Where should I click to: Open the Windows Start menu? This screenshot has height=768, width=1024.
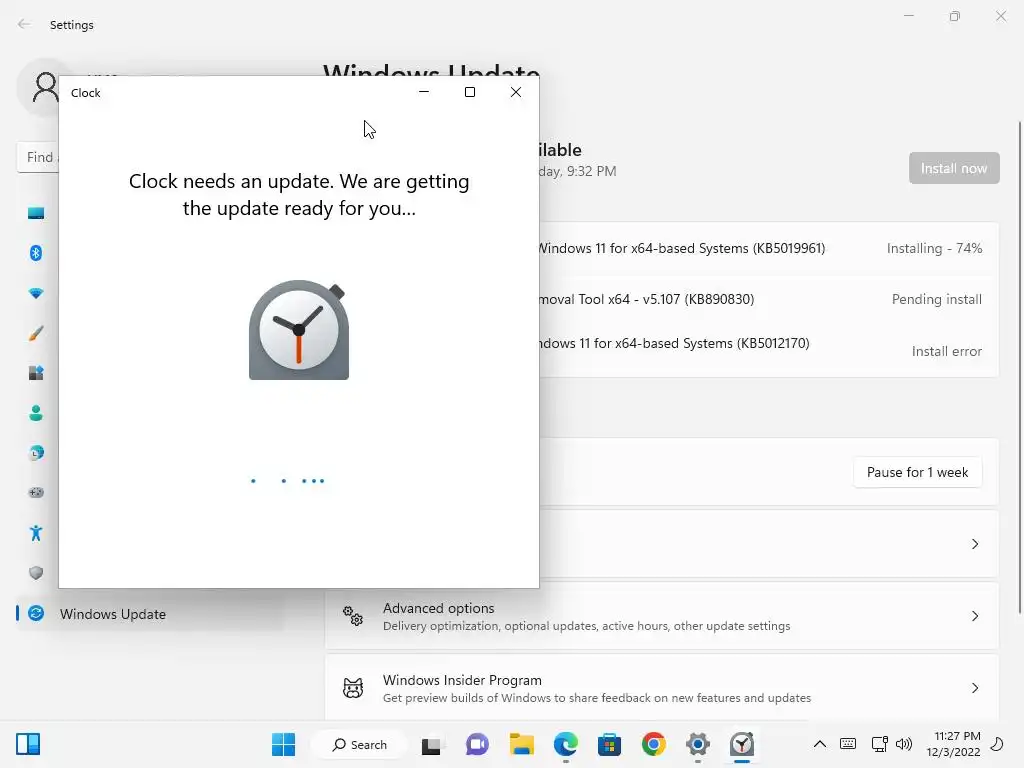(x=283, y=744)
